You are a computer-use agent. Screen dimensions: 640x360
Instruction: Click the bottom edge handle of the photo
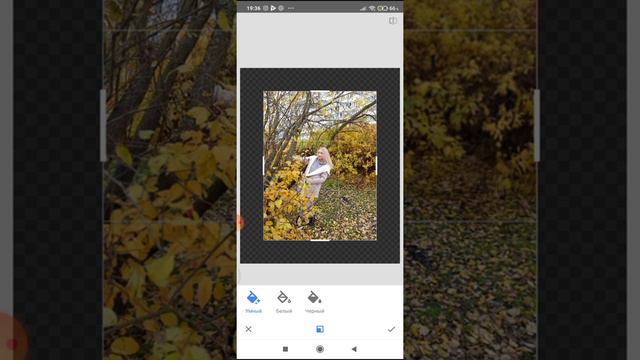point(320,240)
